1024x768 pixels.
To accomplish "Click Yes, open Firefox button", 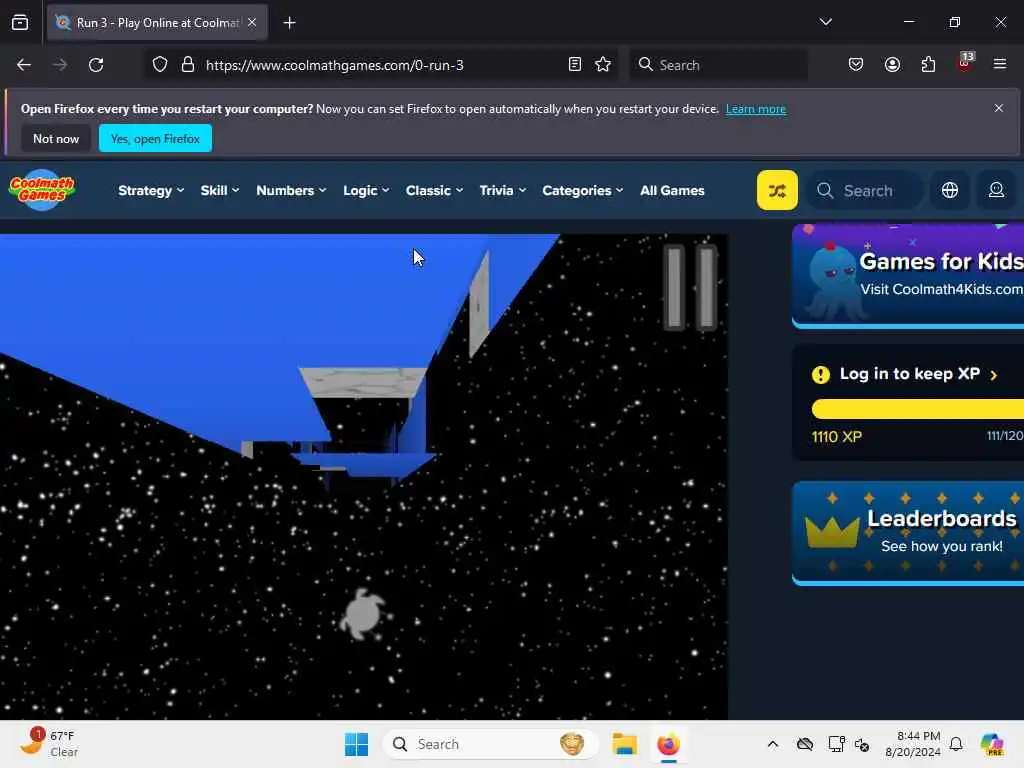I will click(x=155, y=138).
